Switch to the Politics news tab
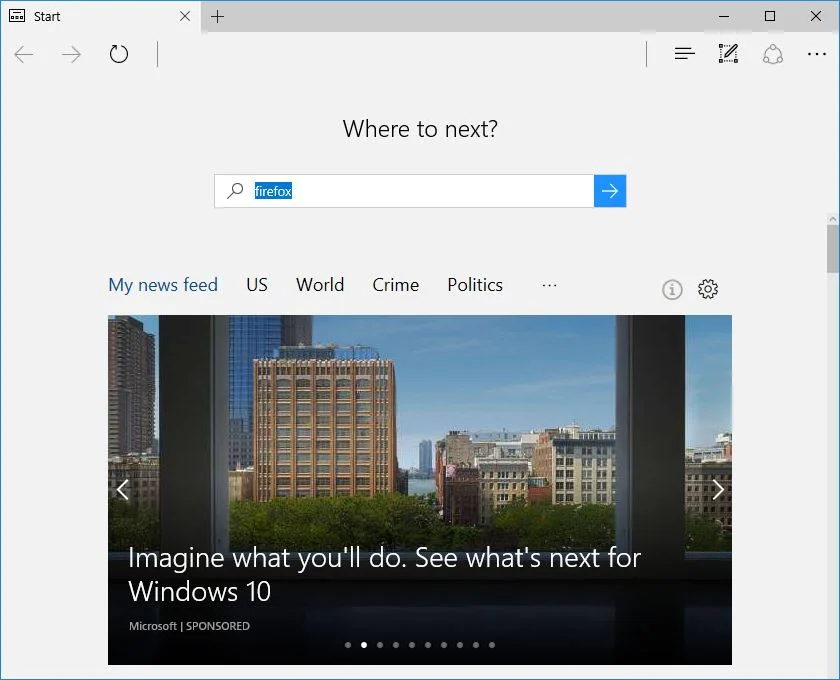 click(x=475, y=285)
